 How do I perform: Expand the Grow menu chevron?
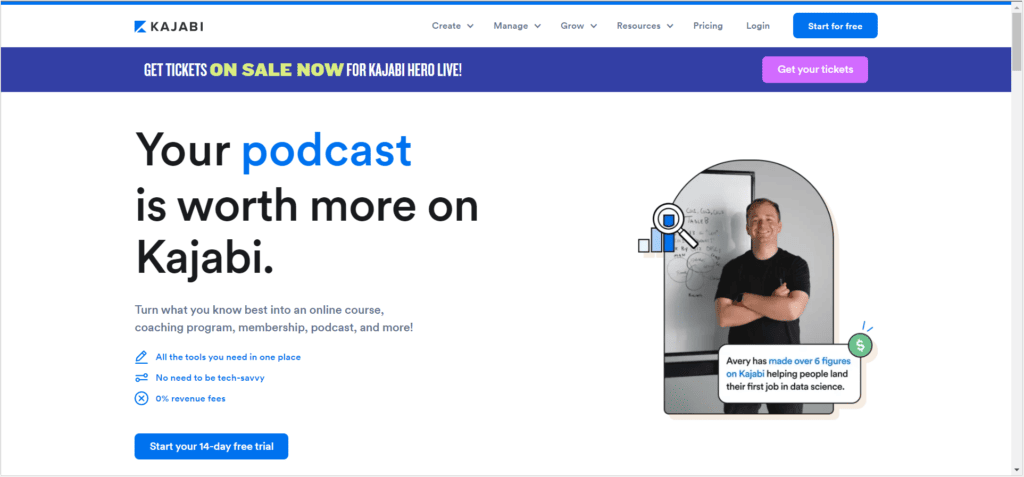coord(594,26)
